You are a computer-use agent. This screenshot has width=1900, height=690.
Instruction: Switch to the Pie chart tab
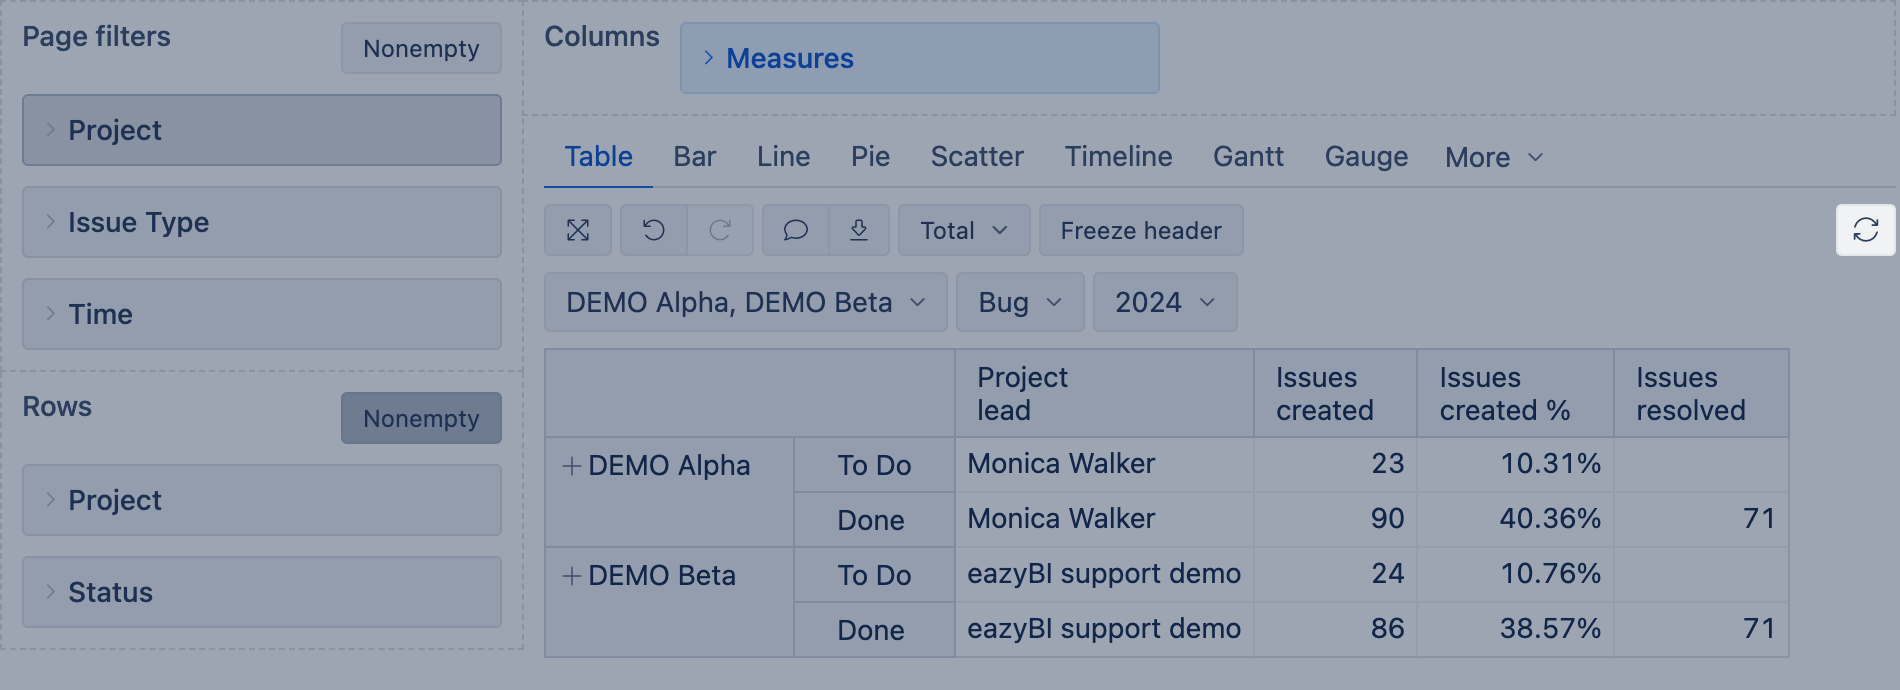(x=870, y=157)
